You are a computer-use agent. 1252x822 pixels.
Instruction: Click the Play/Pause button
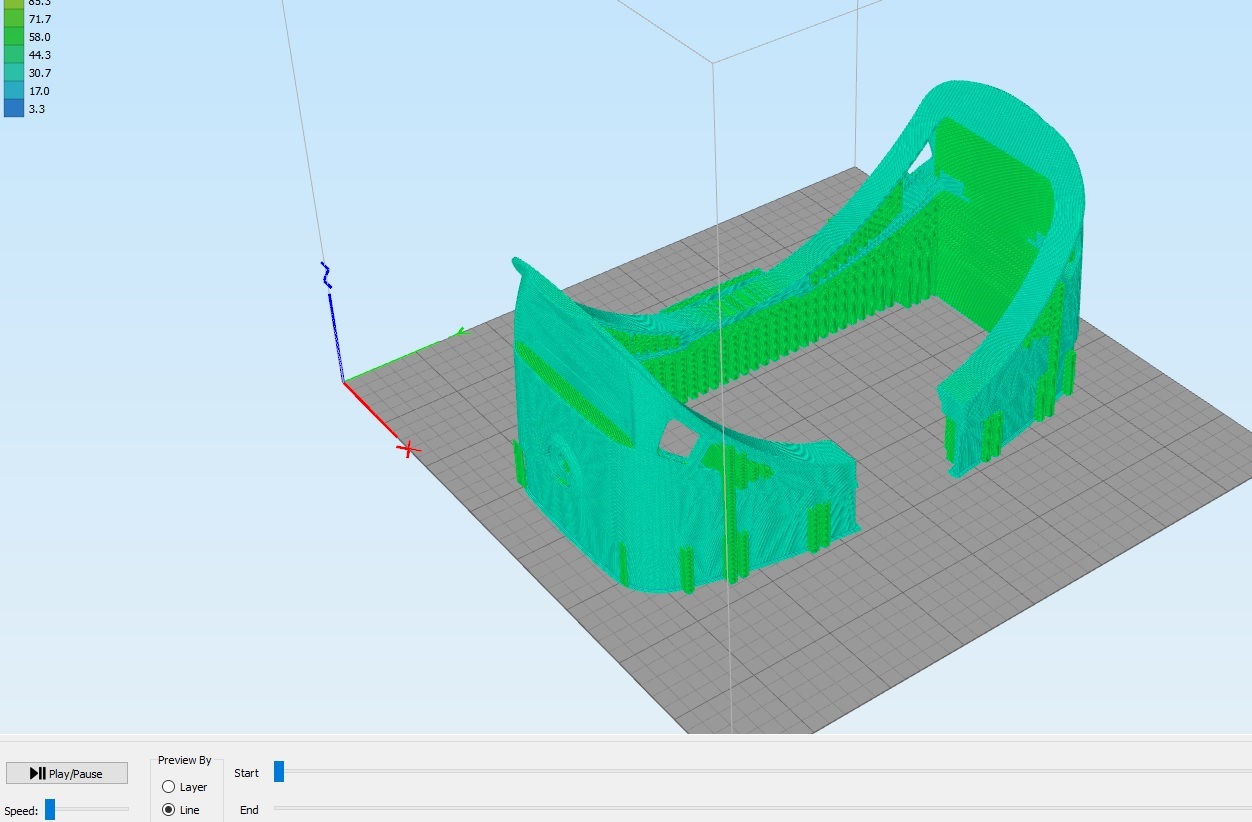point(67,773)
